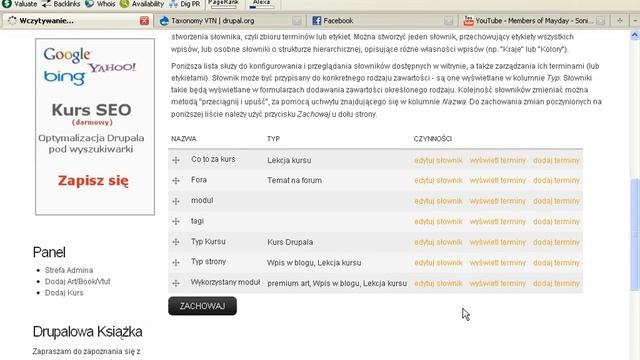Screen dimensions: 640x360
Task: Click drag handle icon for Typ Kursu row
Action: pos(176,242)
